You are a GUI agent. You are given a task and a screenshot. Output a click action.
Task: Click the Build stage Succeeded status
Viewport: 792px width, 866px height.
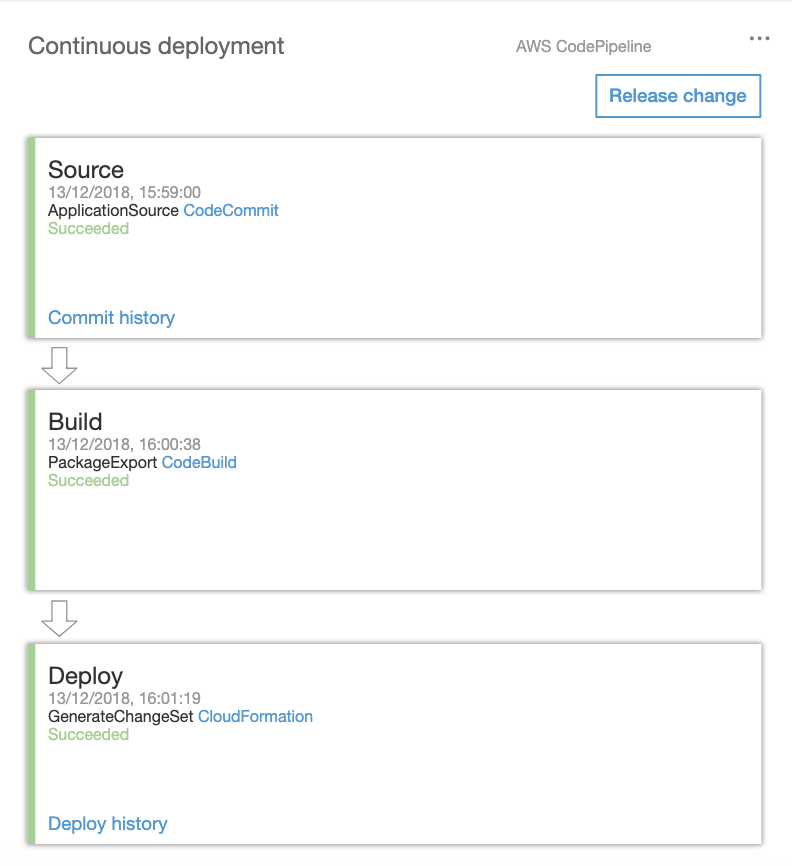click(x=88, y=480)
